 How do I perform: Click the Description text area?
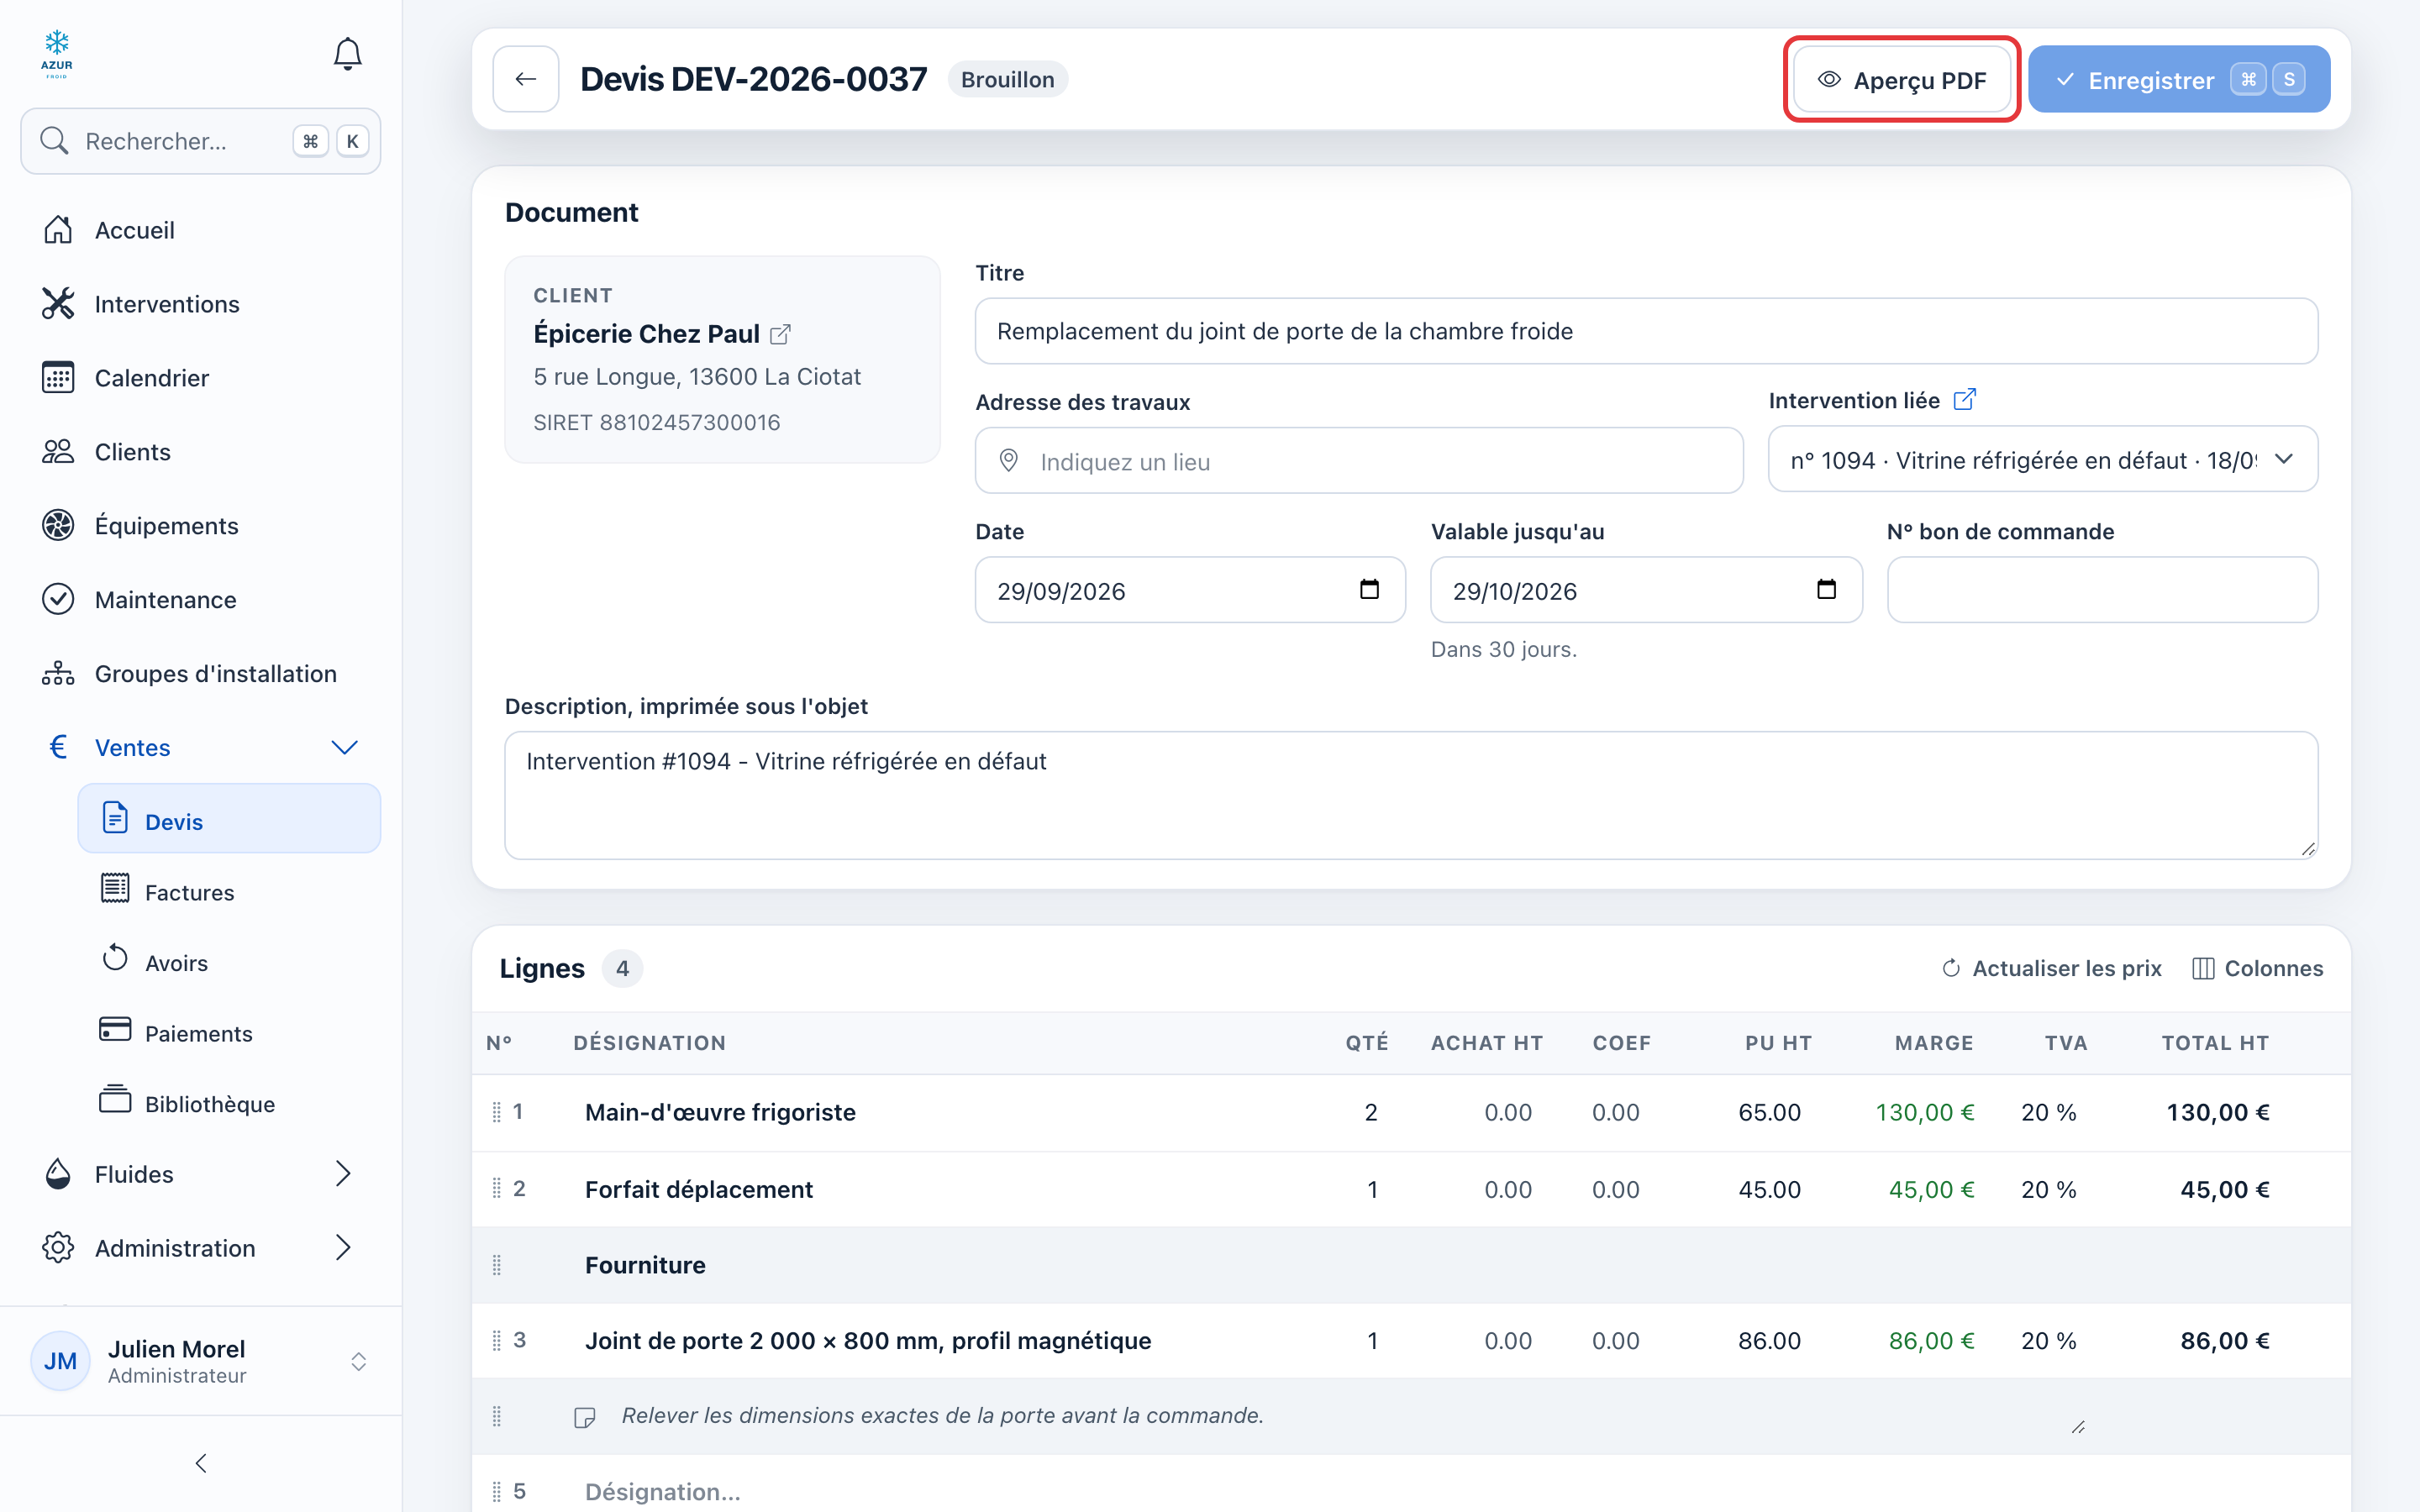point(1411,795)
